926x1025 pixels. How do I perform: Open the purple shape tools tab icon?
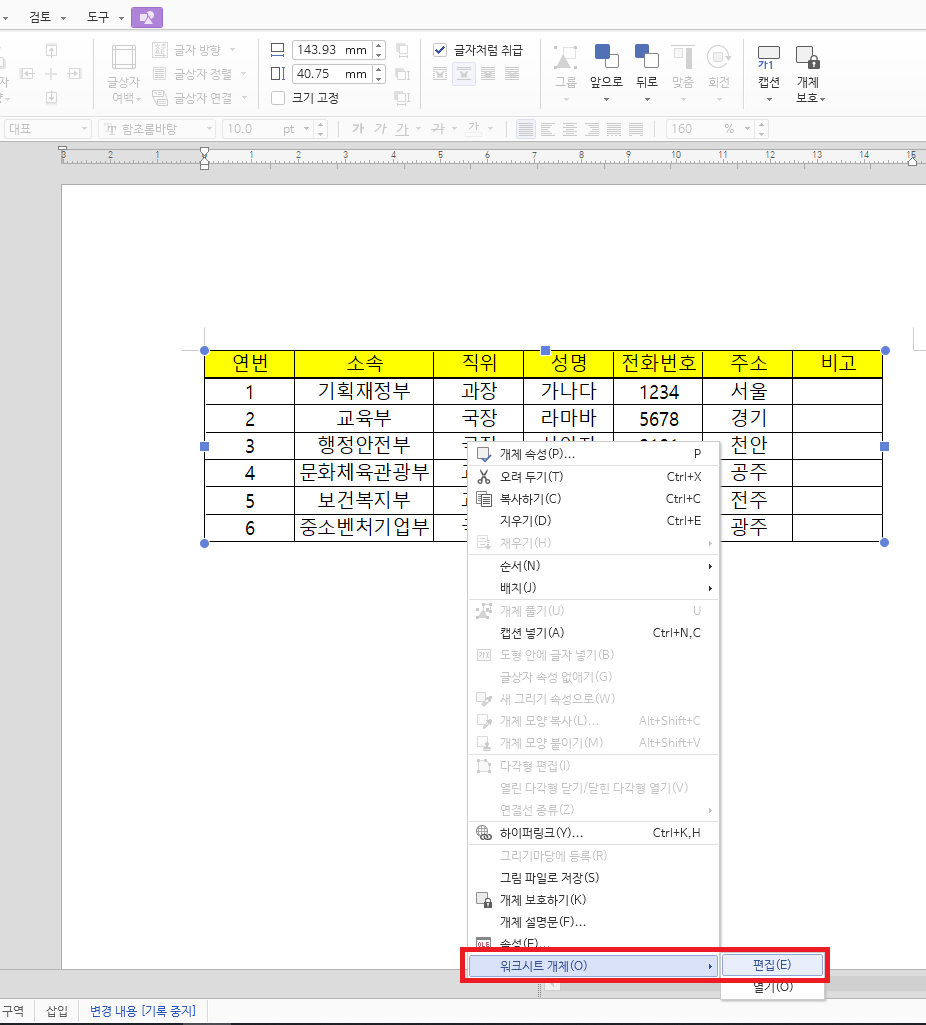pos(146,18)
